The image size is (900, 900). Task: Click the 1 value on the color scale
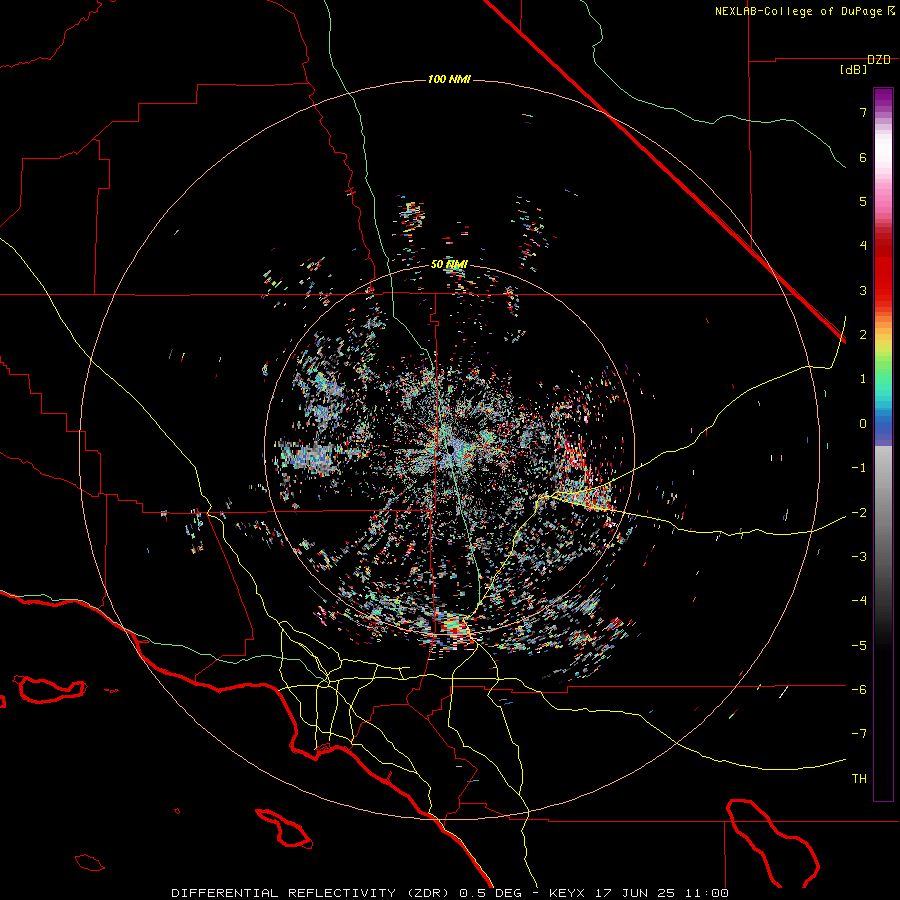[x=863, y=379]
